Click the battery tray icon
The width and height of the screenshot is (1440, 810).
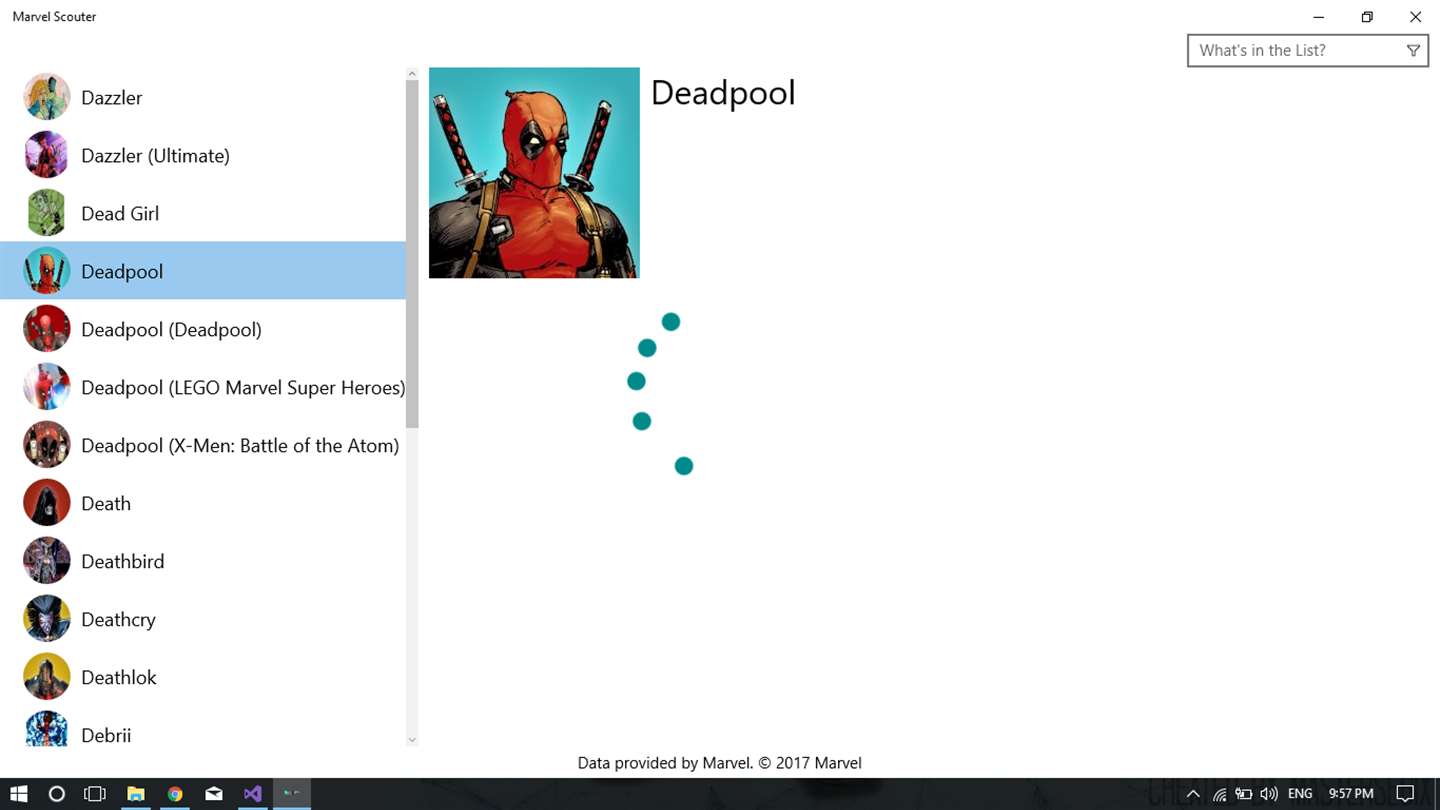pyautogui.click(x=1244, y=794)
